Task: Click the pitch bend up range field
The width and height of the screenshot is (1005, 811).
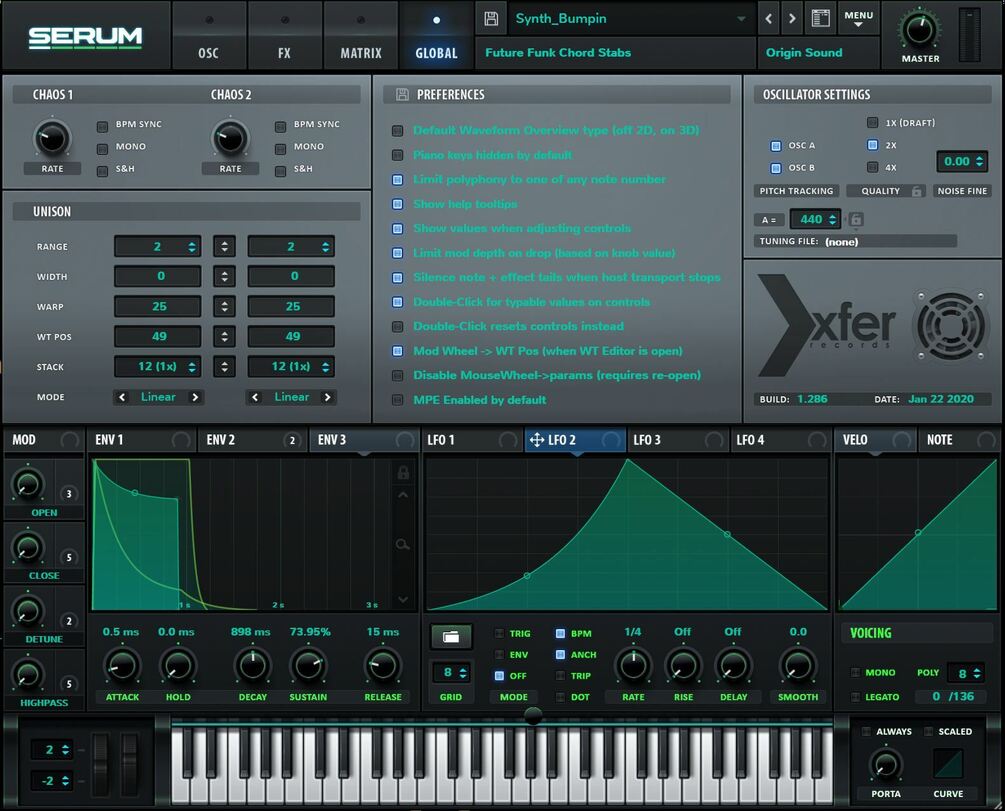Action: 53,749
